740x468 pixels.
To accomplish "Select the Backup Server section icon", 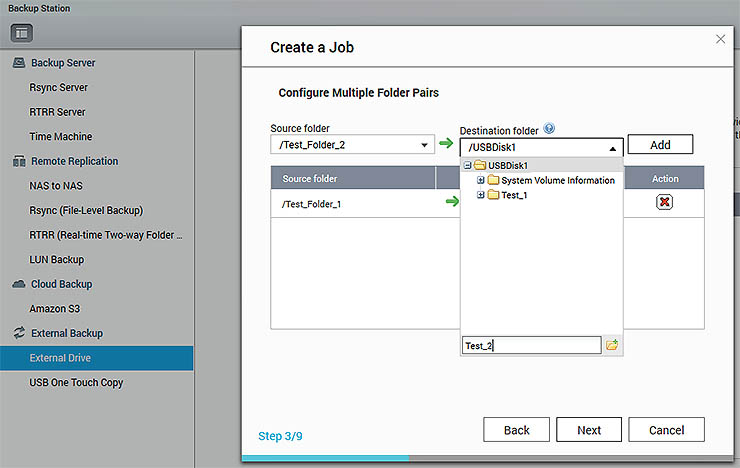I will [x=18, y=63].
